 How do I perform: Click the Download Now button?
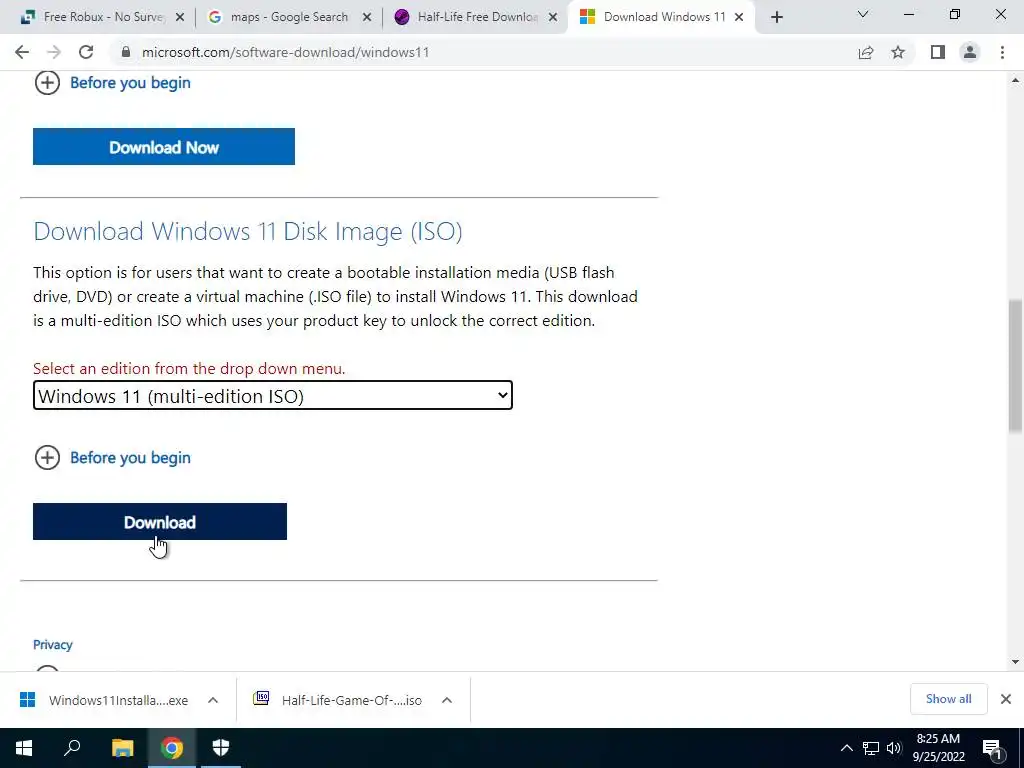[x=164, y=147]
